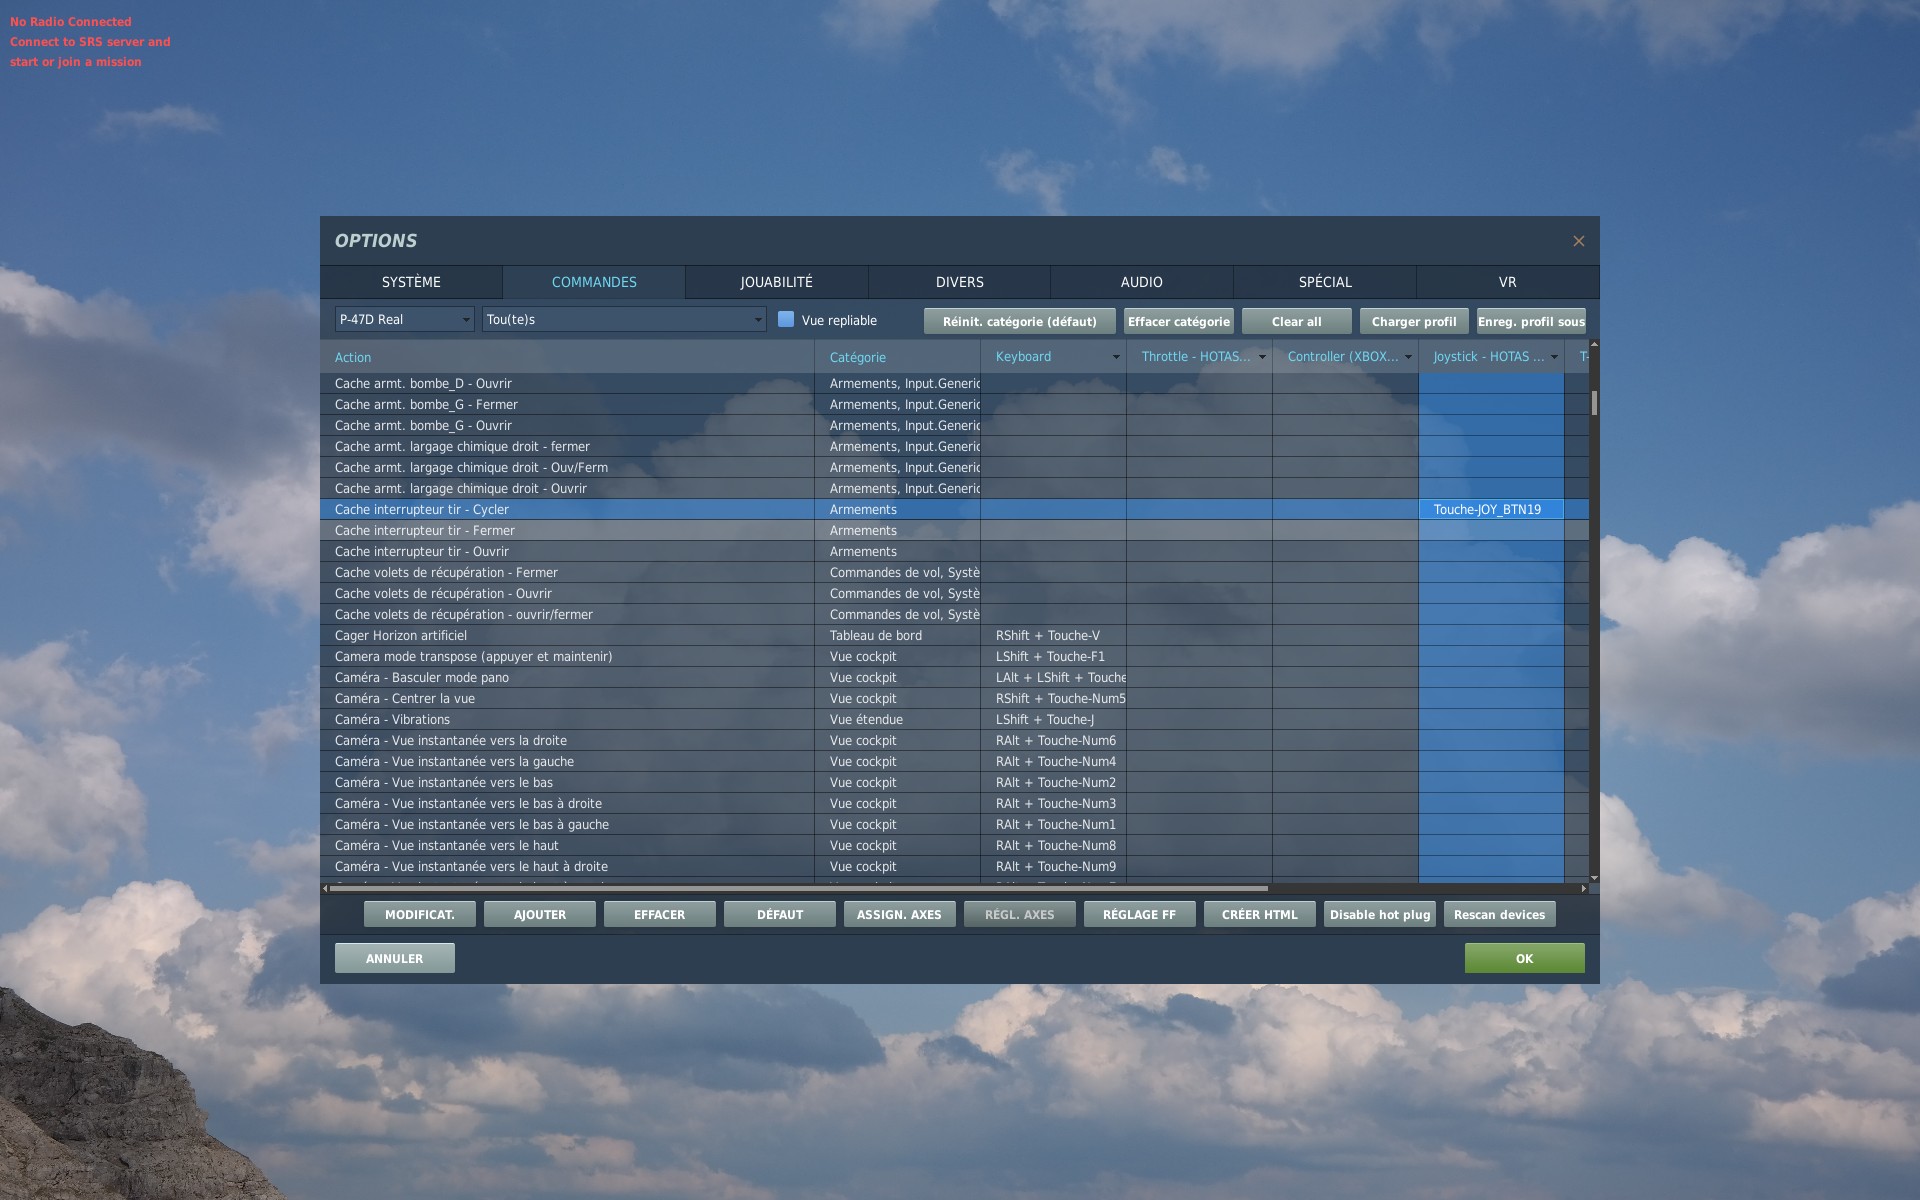Click the scroll-up arrow of command list
This screenshot has width=1920, height=1200.
point(1594,344)
